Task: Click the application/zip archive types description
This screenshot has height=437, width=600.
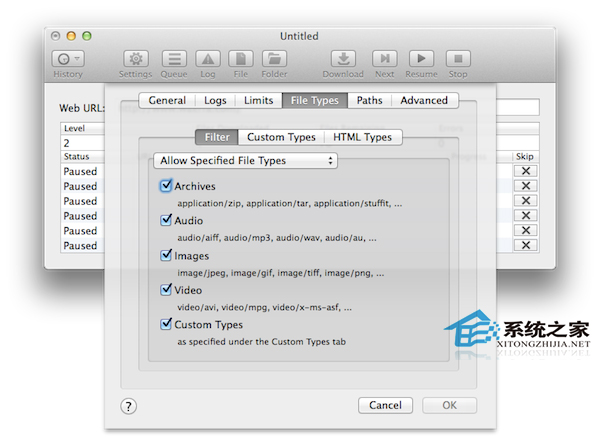Action: pyautogui.click(x=290, y=203)
